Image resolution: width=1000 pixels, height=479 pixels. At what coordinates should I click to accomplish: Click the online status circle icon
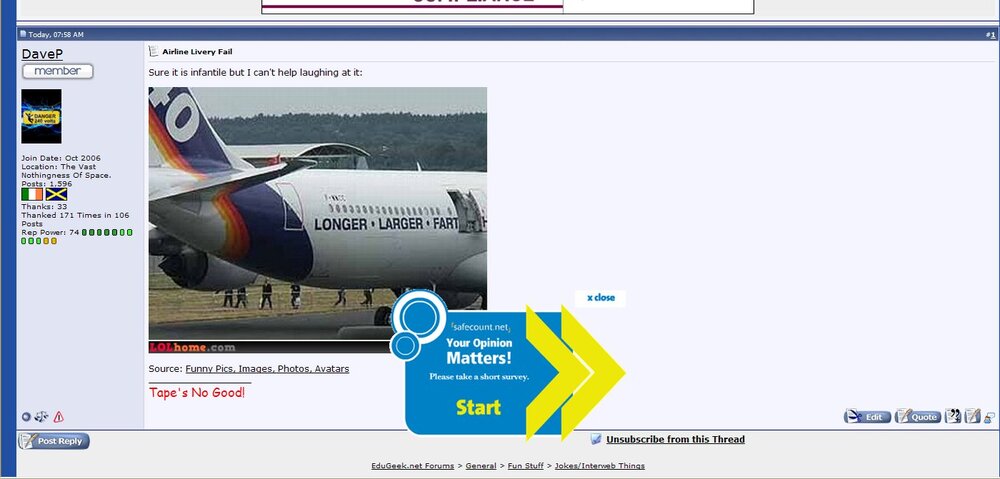pyautogui.click(x=26, y=416)
